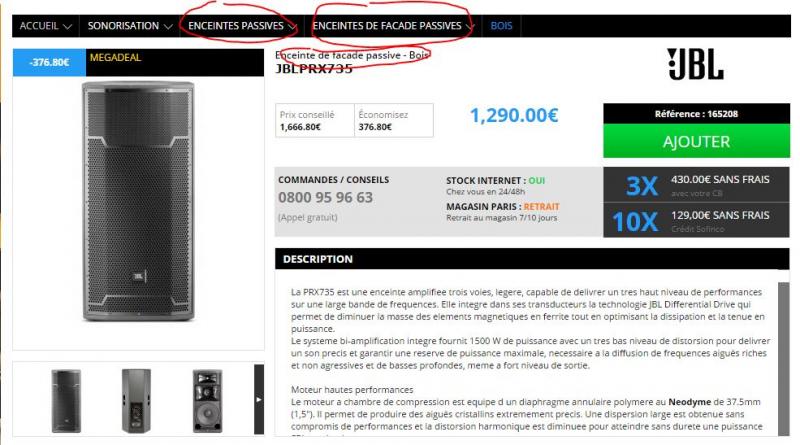Click the 0800 95 96 63 phone number
The width and height of the screenshot is (800, 445).
326,197
